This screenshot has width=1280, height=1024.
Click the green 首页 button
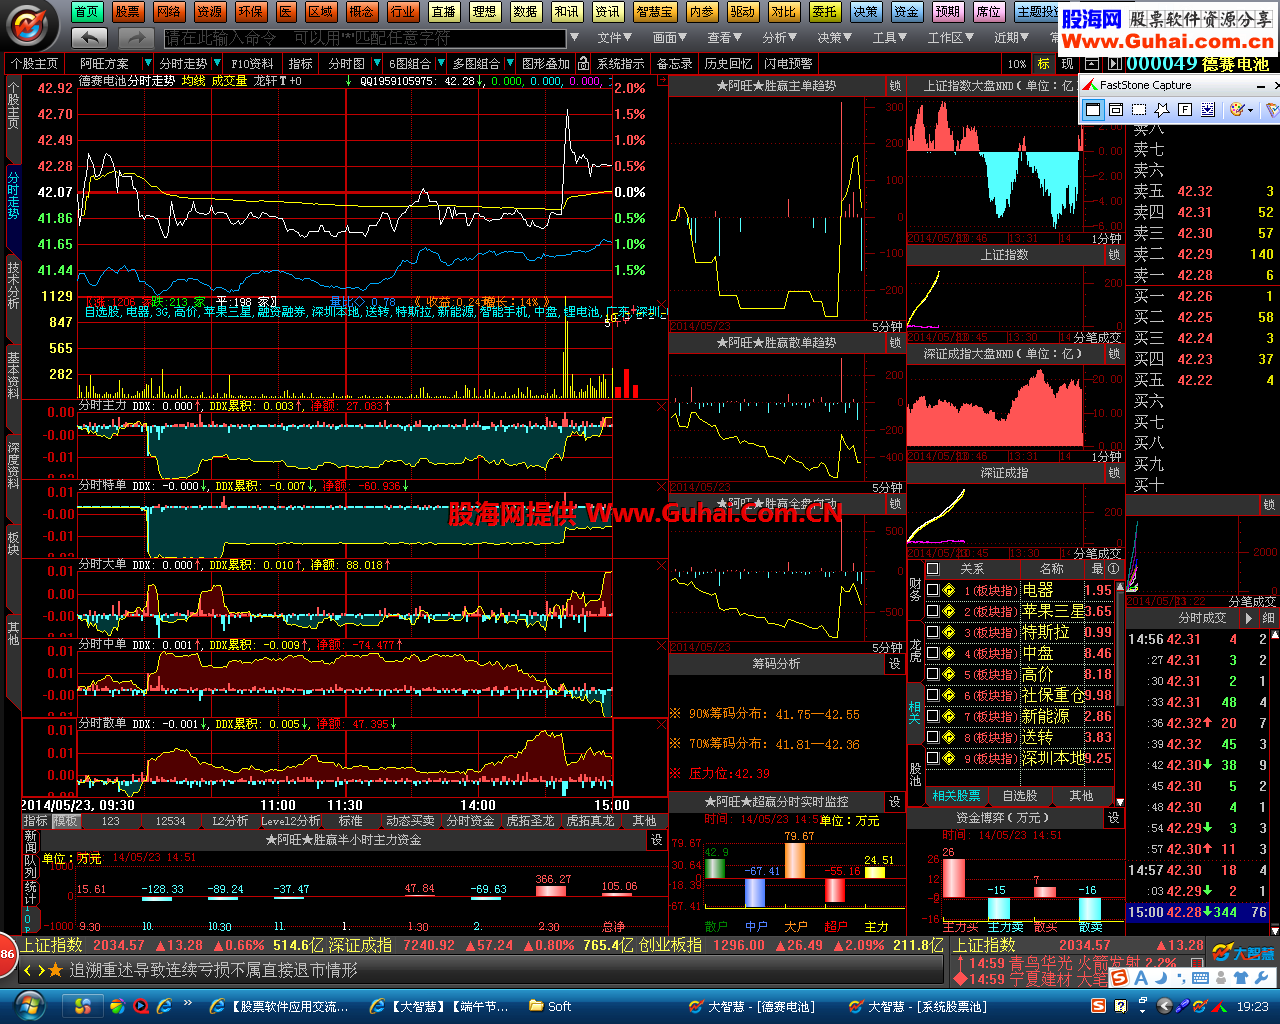[x=87, y=12]
